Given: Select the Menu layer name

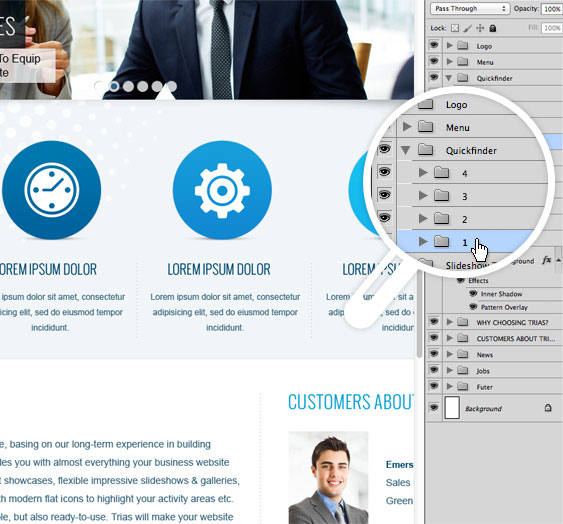Looking at the screenshot, I should pyautogui.click(x=485, y=62).
